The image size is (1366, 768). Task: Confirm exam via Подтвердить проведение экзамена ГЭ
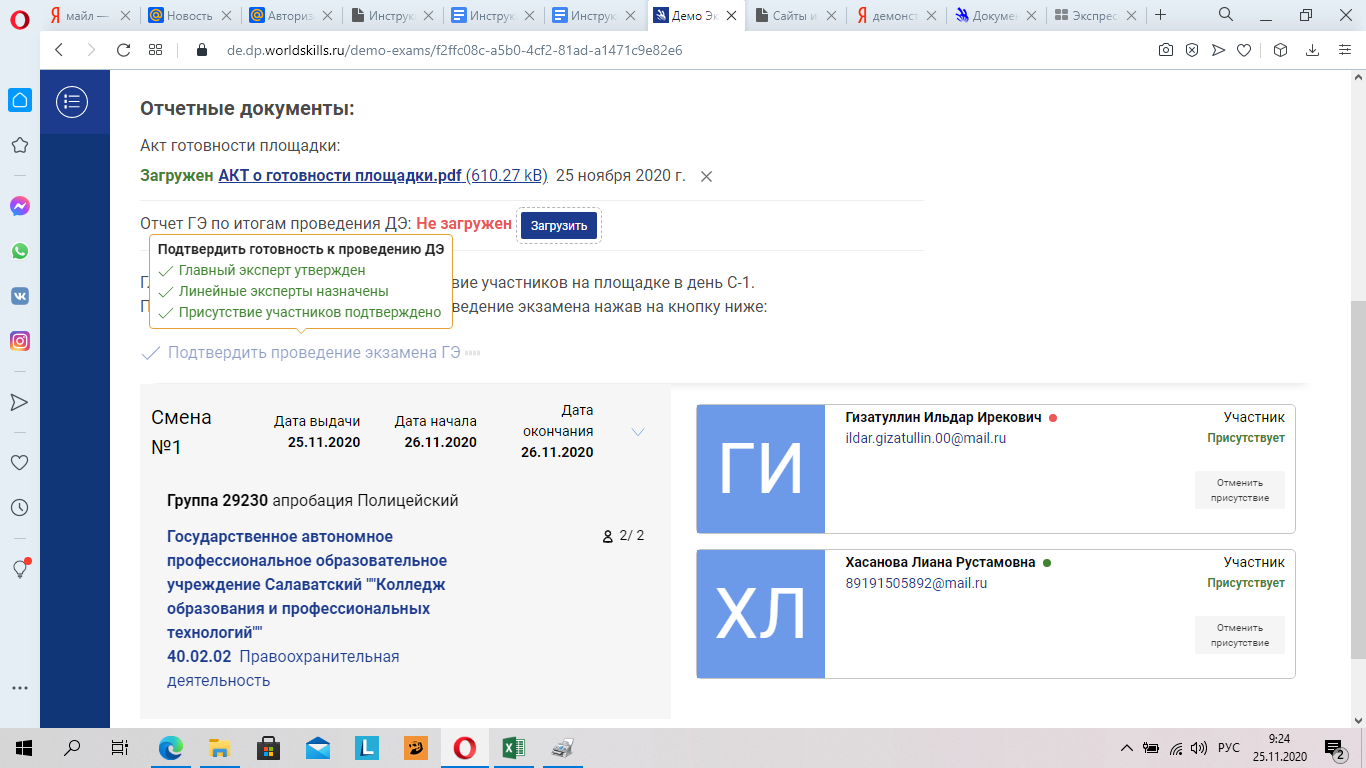[x=313, y=353]
